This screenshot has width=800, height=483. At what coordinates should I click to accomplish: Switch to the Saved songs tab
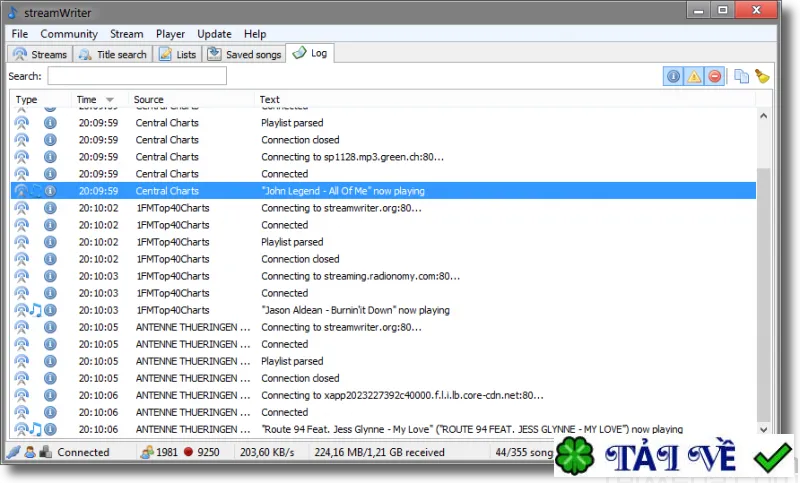click(244, 54)
